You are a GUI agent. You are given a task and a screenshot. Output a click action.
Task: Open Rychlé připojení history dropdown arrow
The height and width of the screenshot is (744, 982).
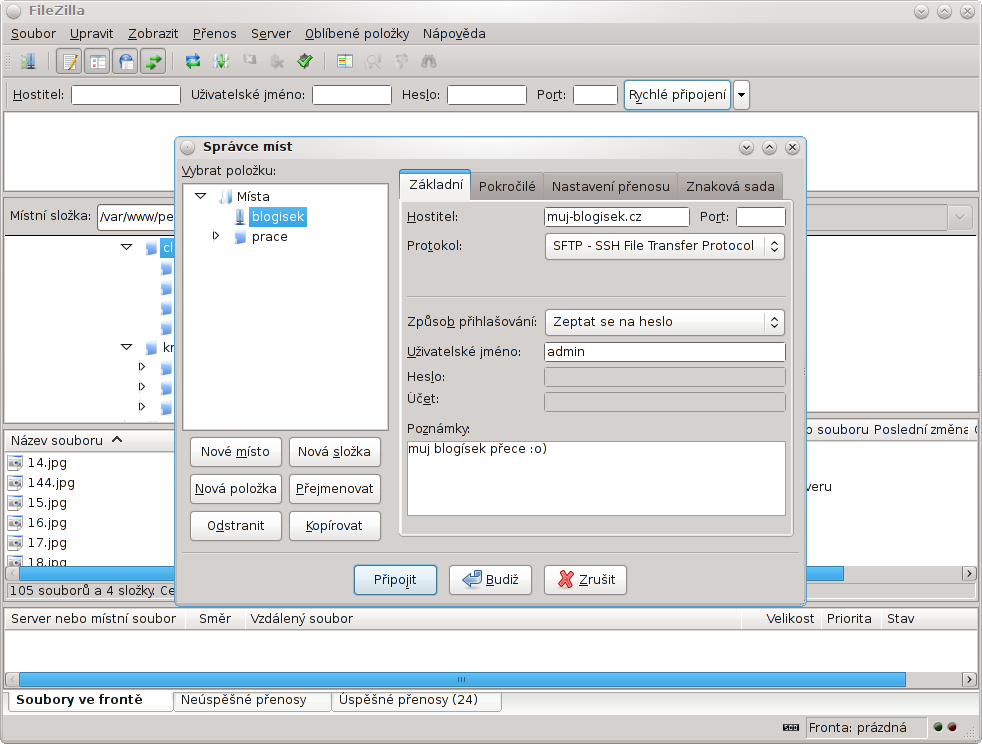tap(742, 95)
